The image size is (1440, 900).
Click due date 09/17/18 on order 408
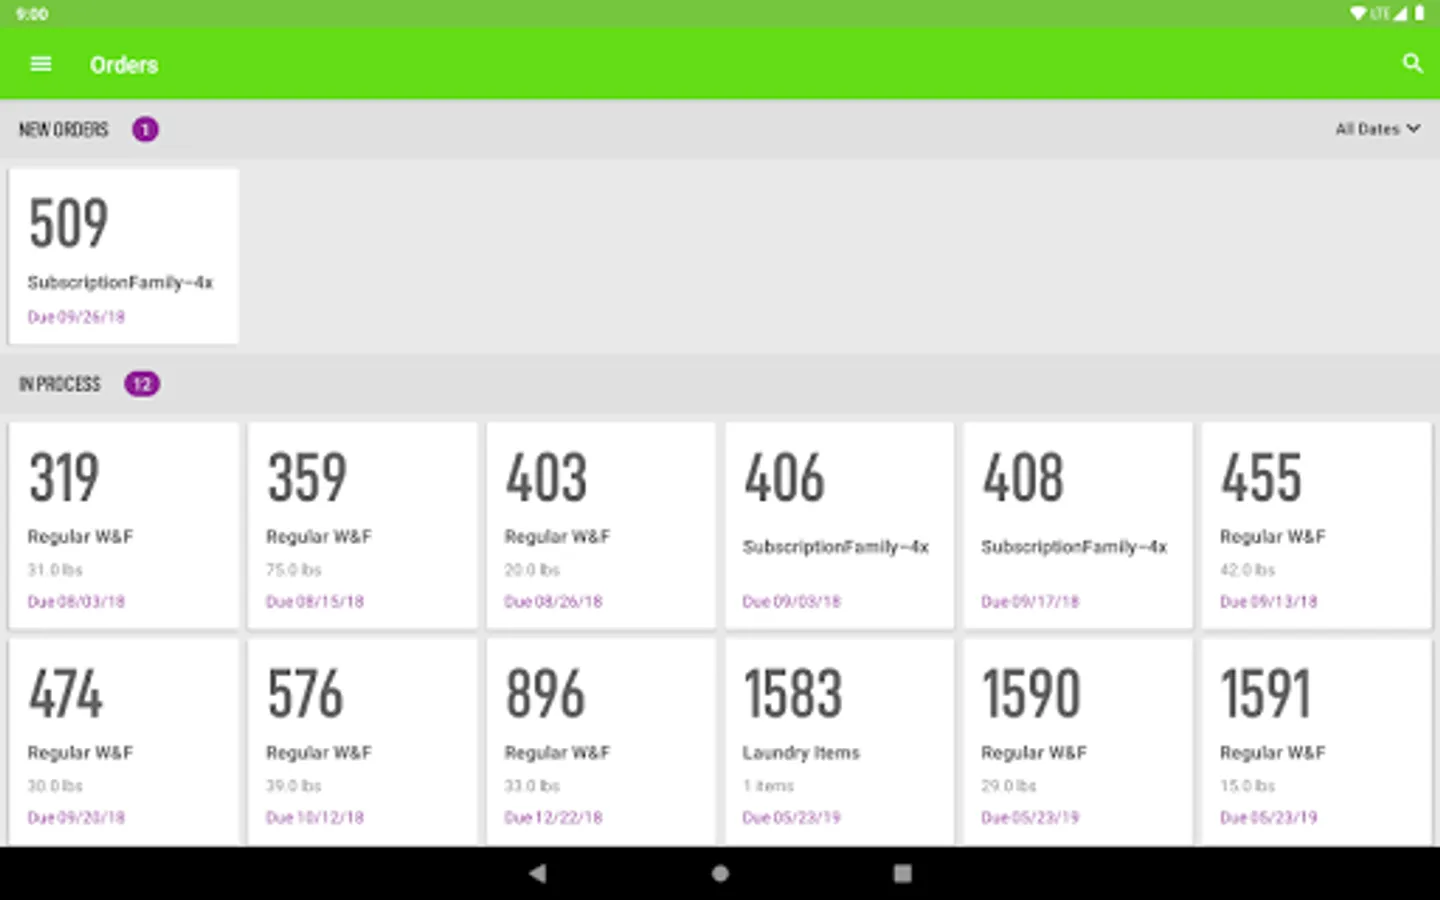pos(1030,602)
